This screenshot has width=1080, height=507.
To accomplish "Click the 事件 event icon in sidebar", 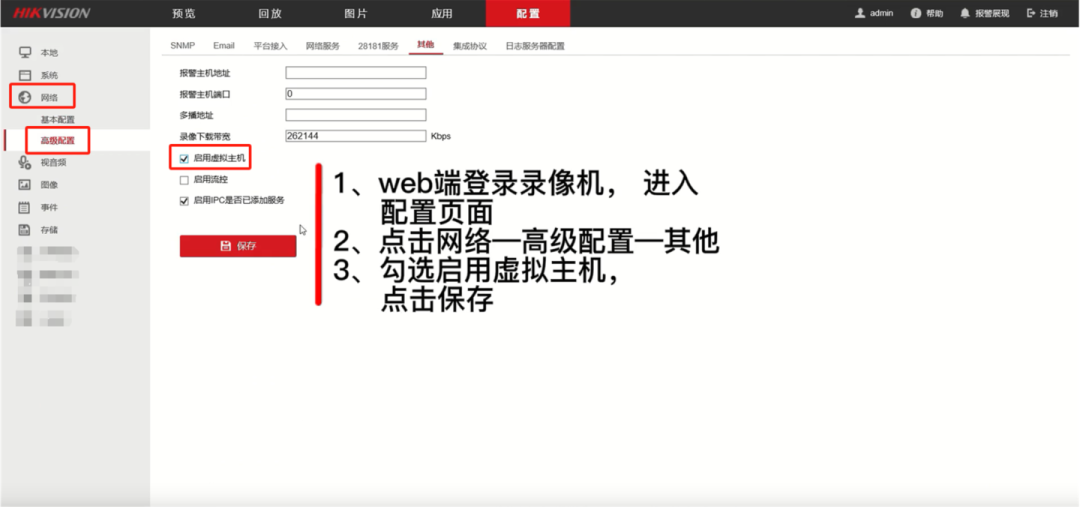I will pos(25,207).
